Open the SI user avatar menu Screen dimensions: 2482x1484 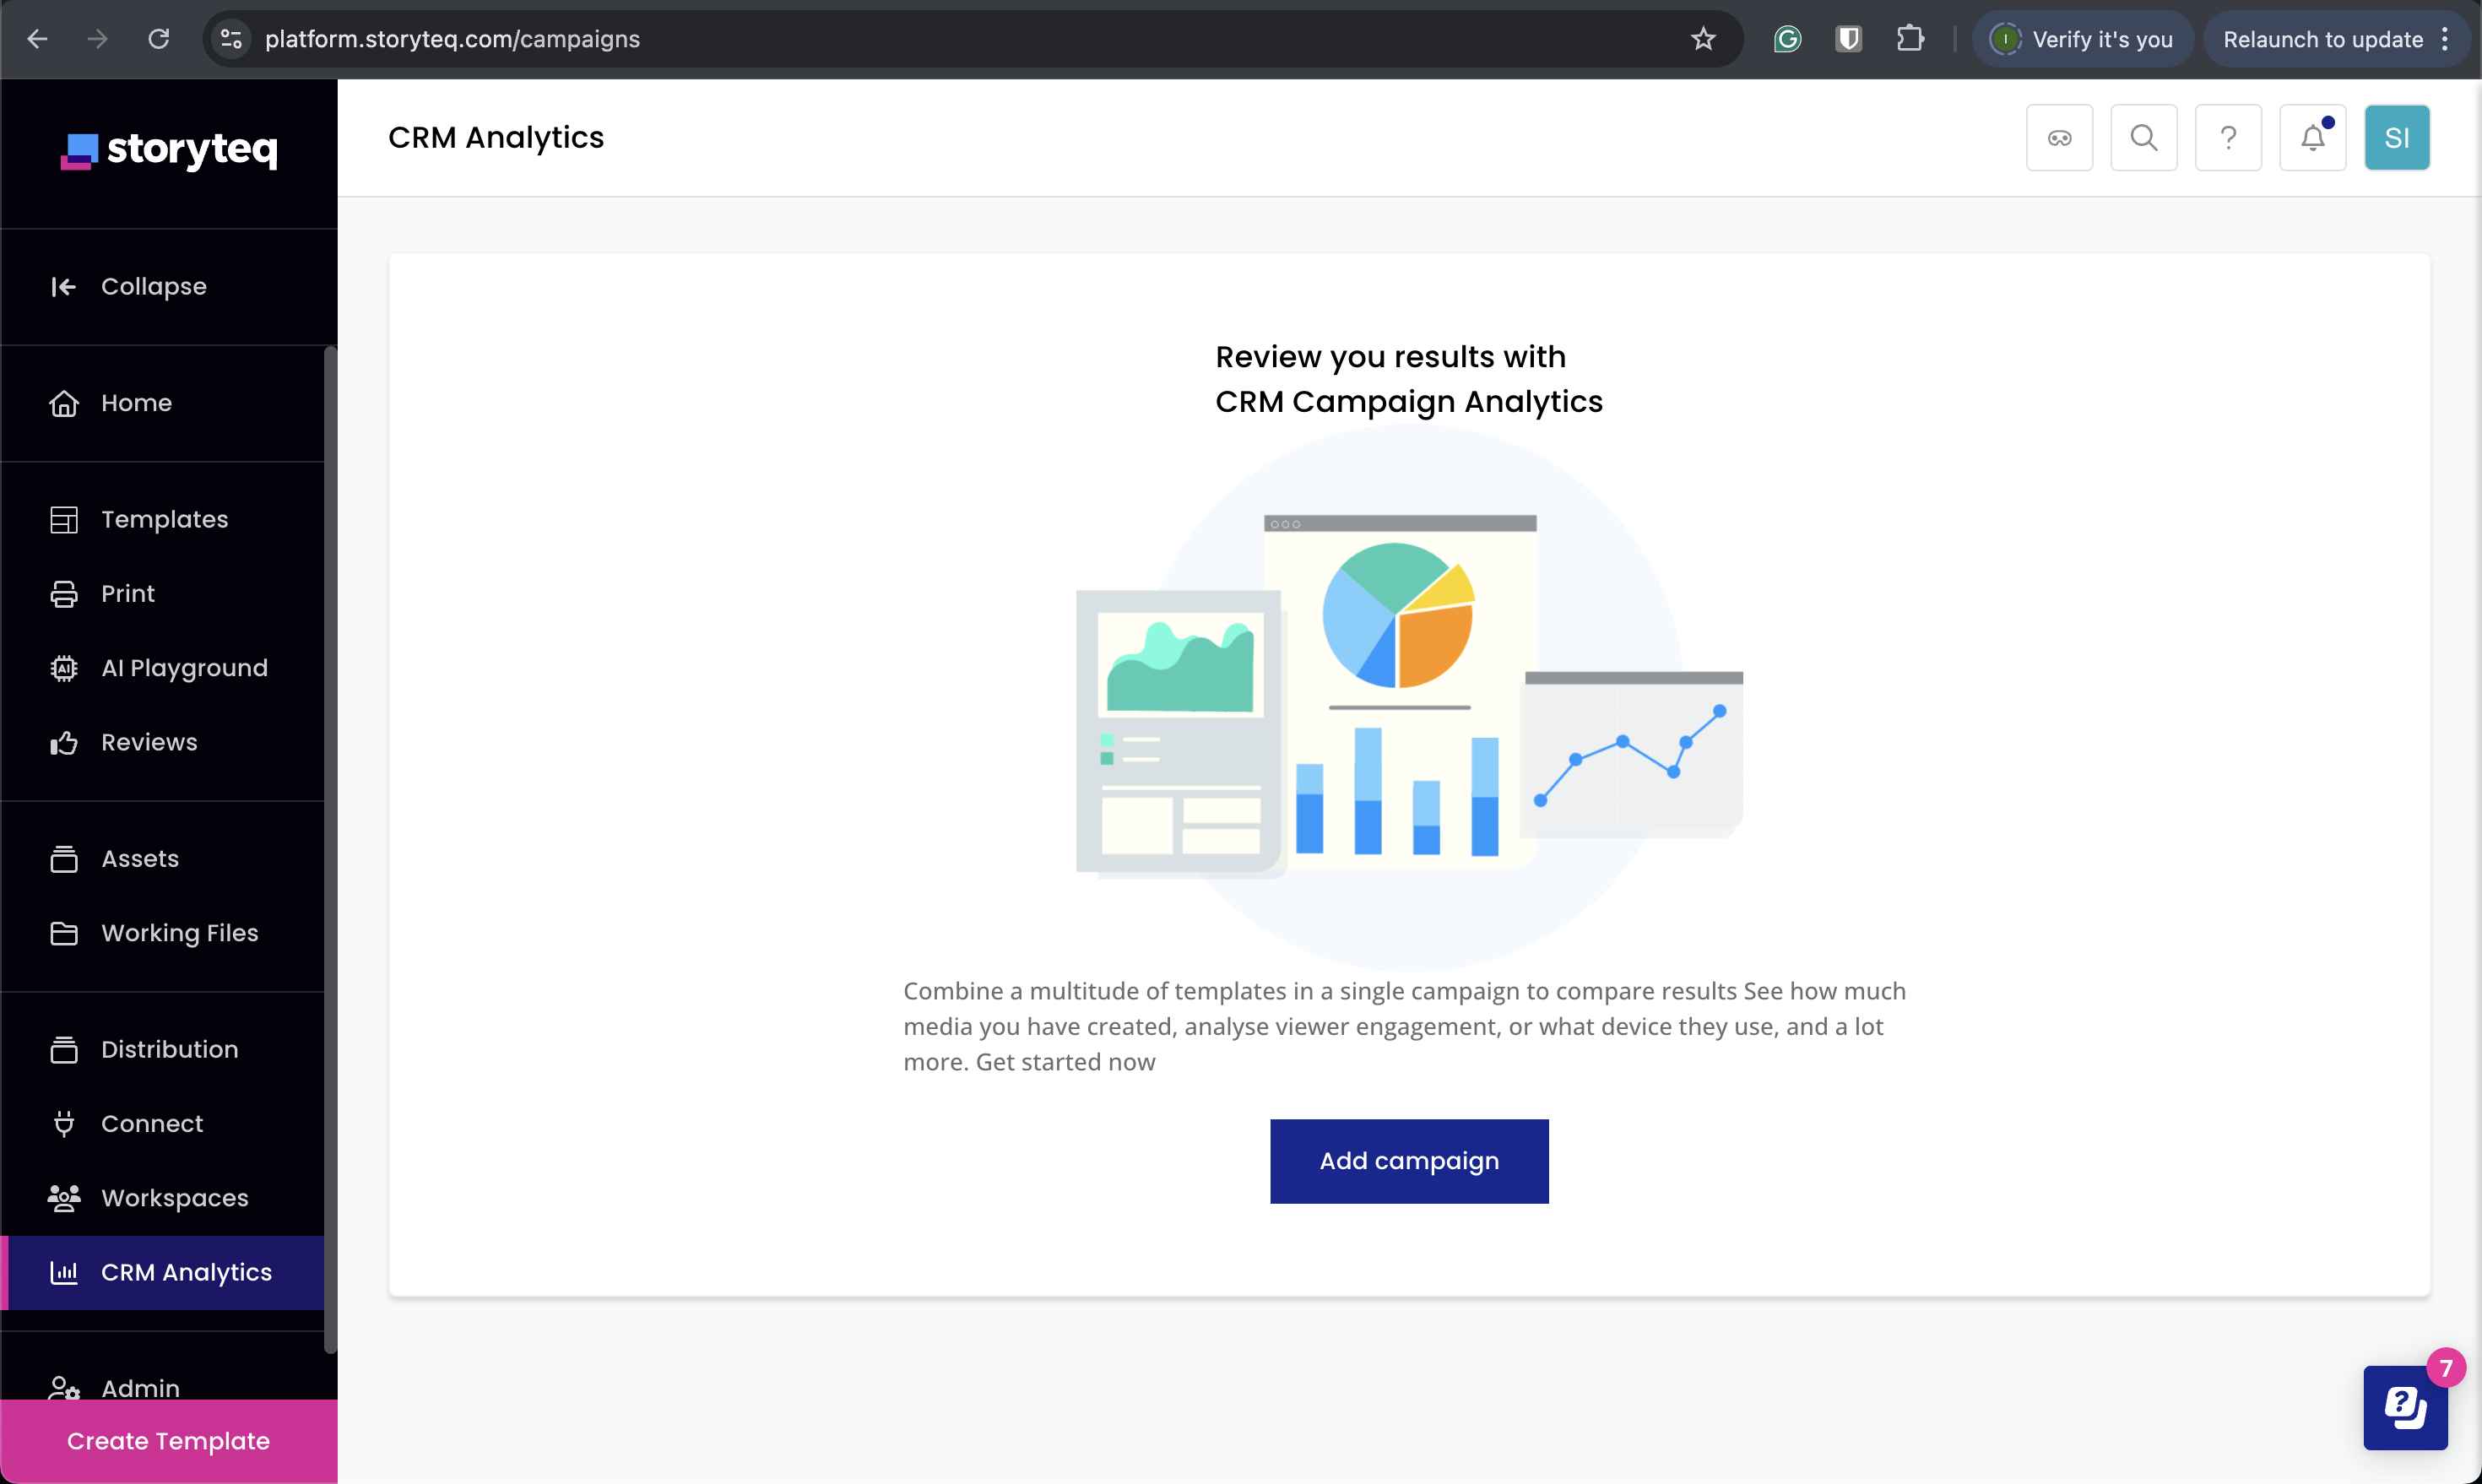click(2397, 138)
